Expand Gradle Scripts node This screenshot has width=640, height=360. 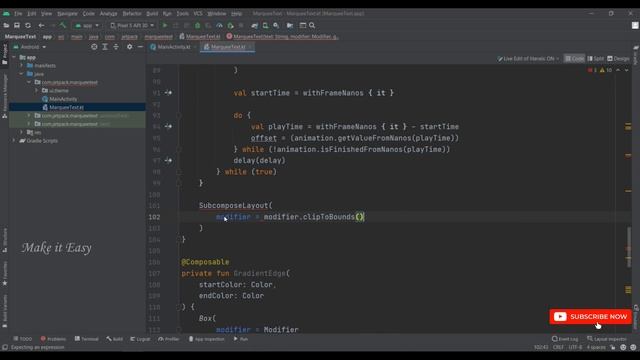click(14, 140)
